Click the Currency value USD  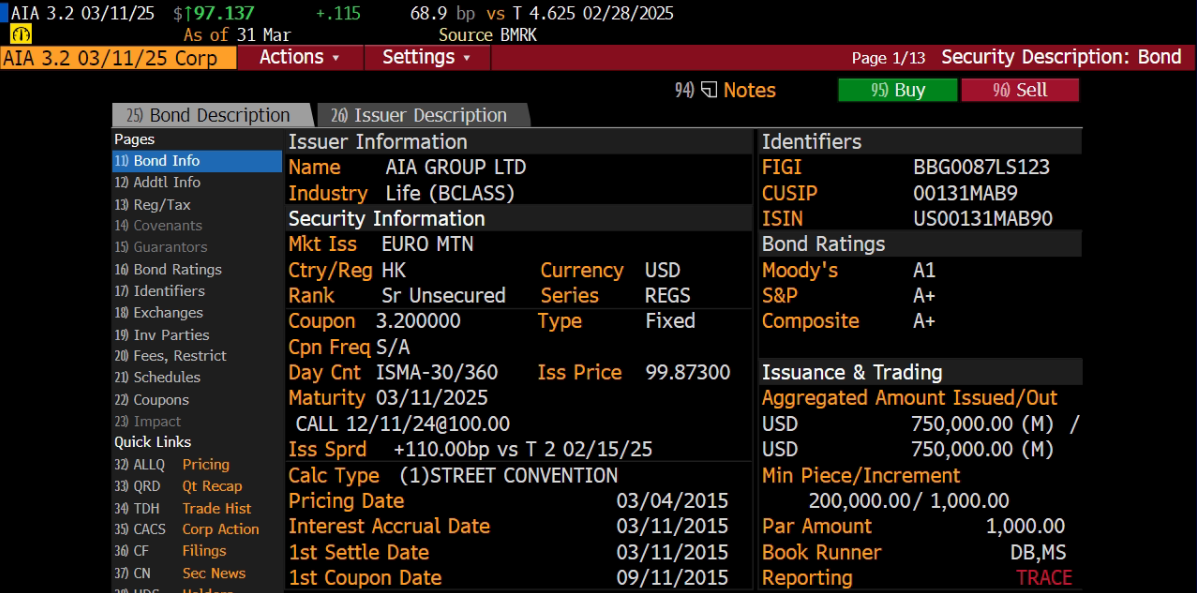pyautogui.click(x=663, y=270)
